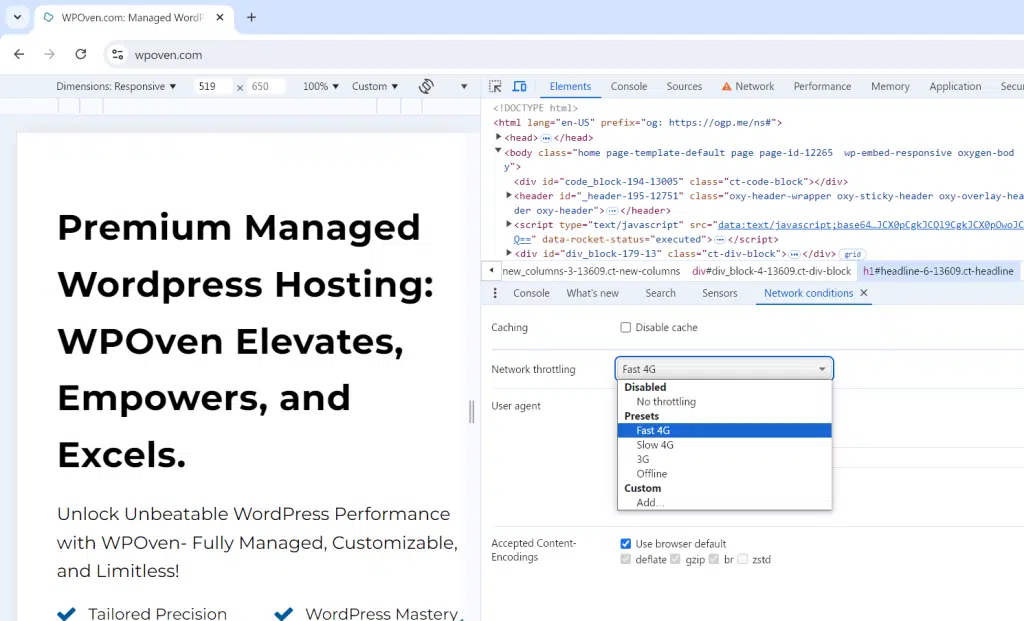Click the inspect element picker icon
The height and width of the screenshot is (621, 1024).
[x=496, y=87]
